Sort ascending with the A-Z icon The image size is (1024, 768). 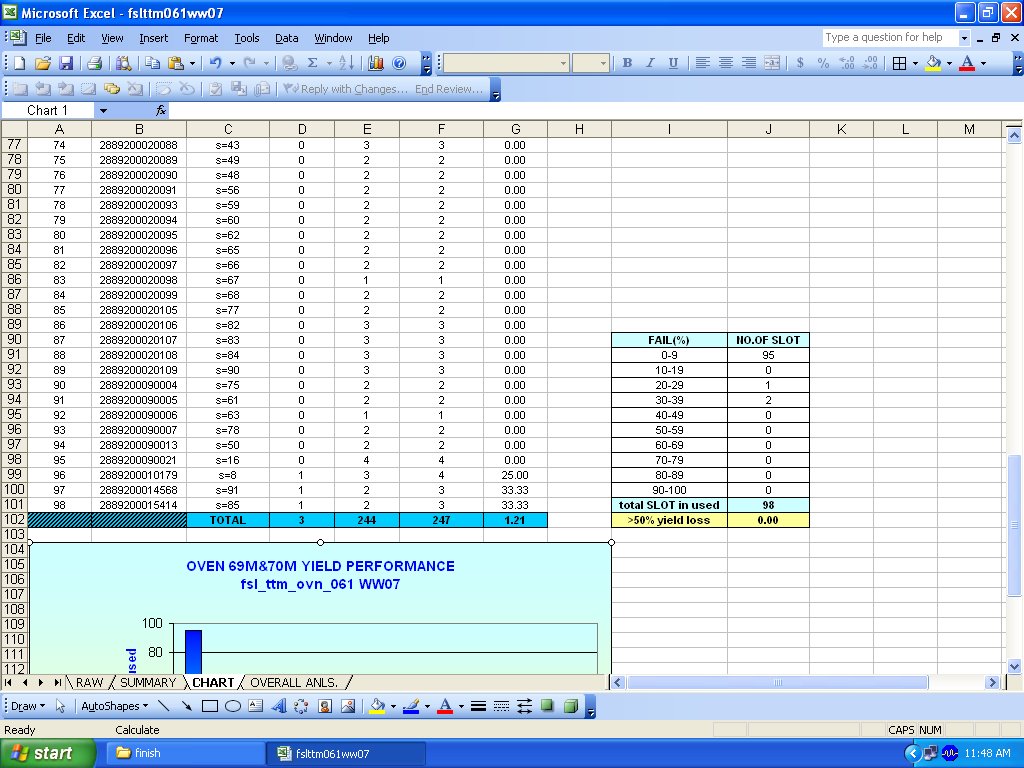[347, 63]
